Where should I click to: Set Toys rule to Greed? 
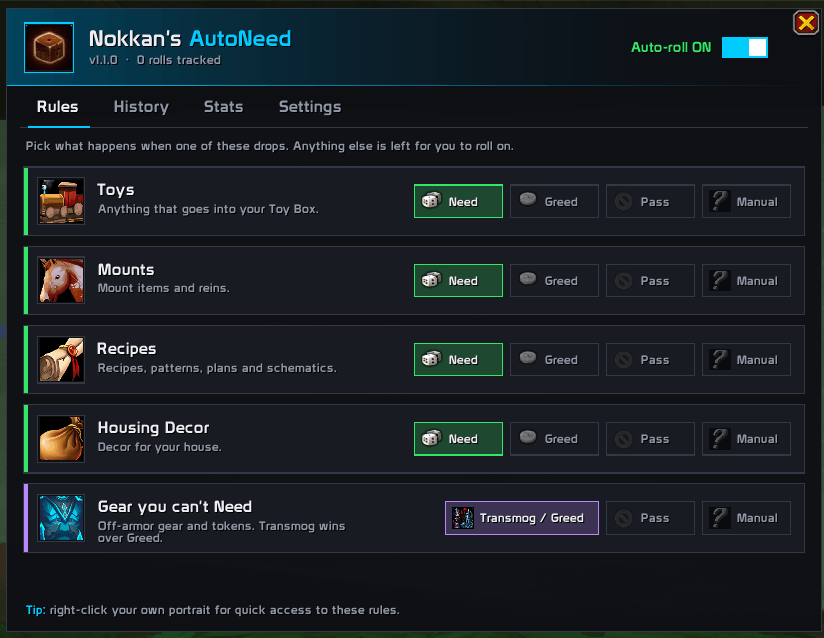[x=554, y=201]
